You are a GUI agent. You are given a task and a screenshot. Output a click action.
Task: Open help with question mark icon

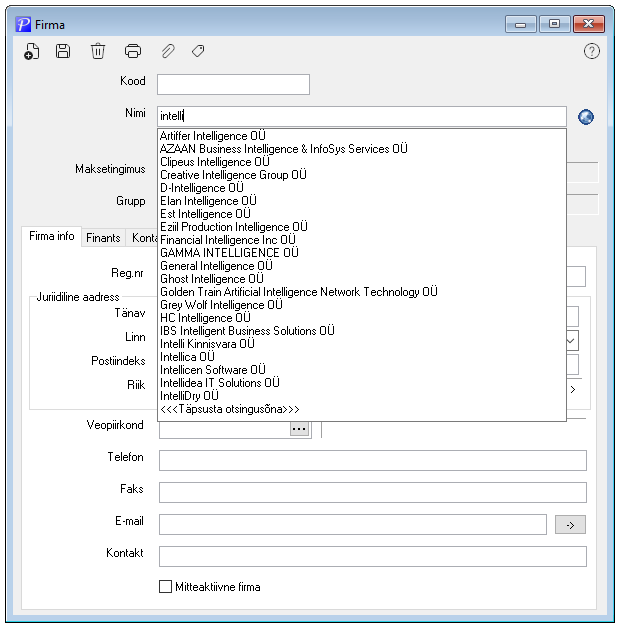(591, 51)
